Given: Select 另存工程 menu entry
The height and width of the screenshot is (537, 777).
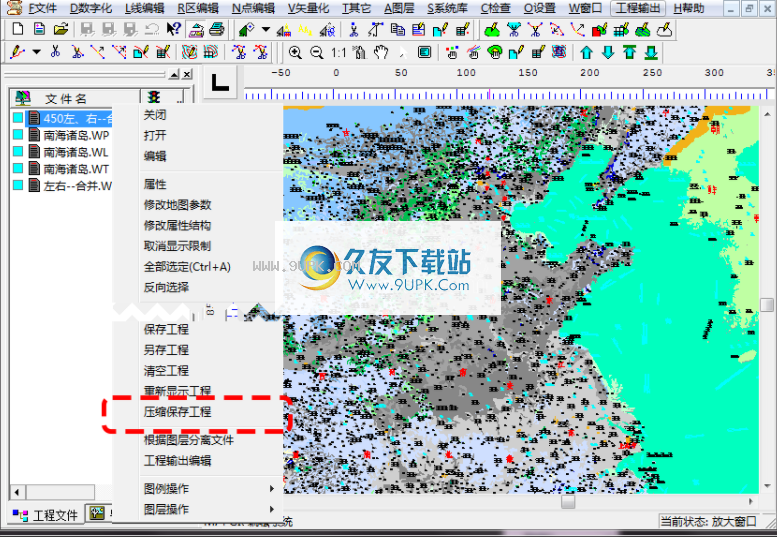Looking at the screenshot, I should (x=166, y=350).
